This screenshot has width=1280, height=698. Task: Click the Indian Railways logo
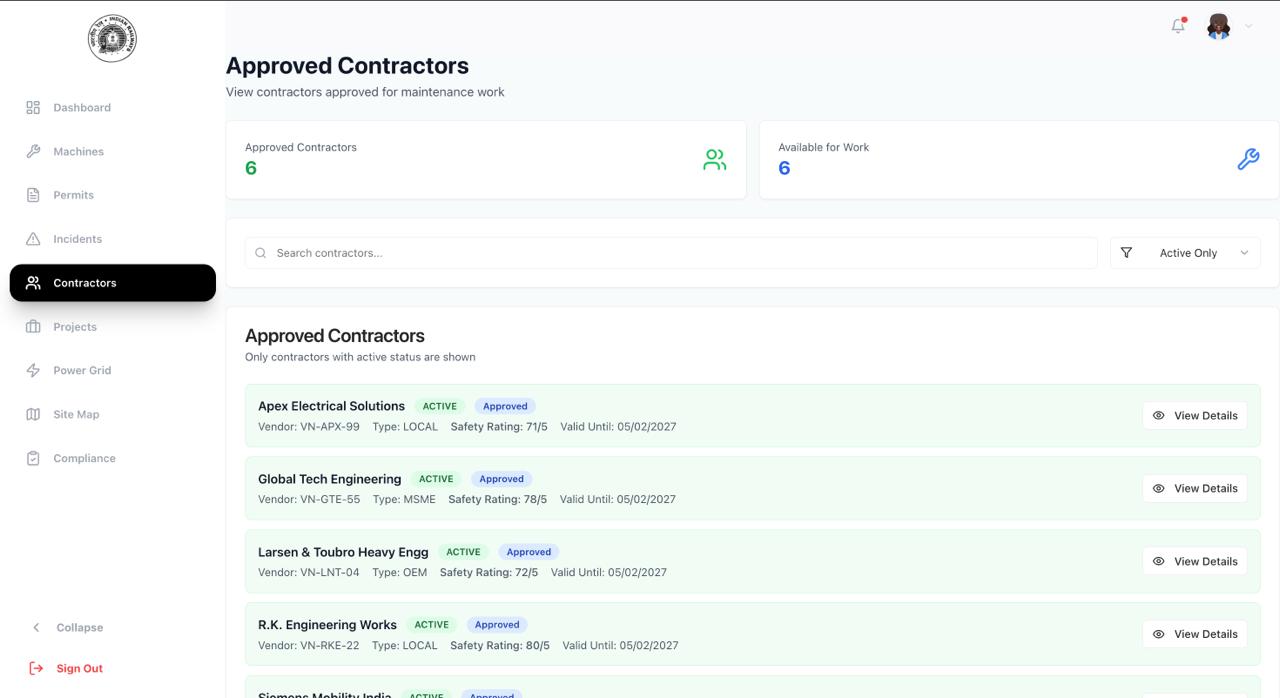[x=112, y=39]
